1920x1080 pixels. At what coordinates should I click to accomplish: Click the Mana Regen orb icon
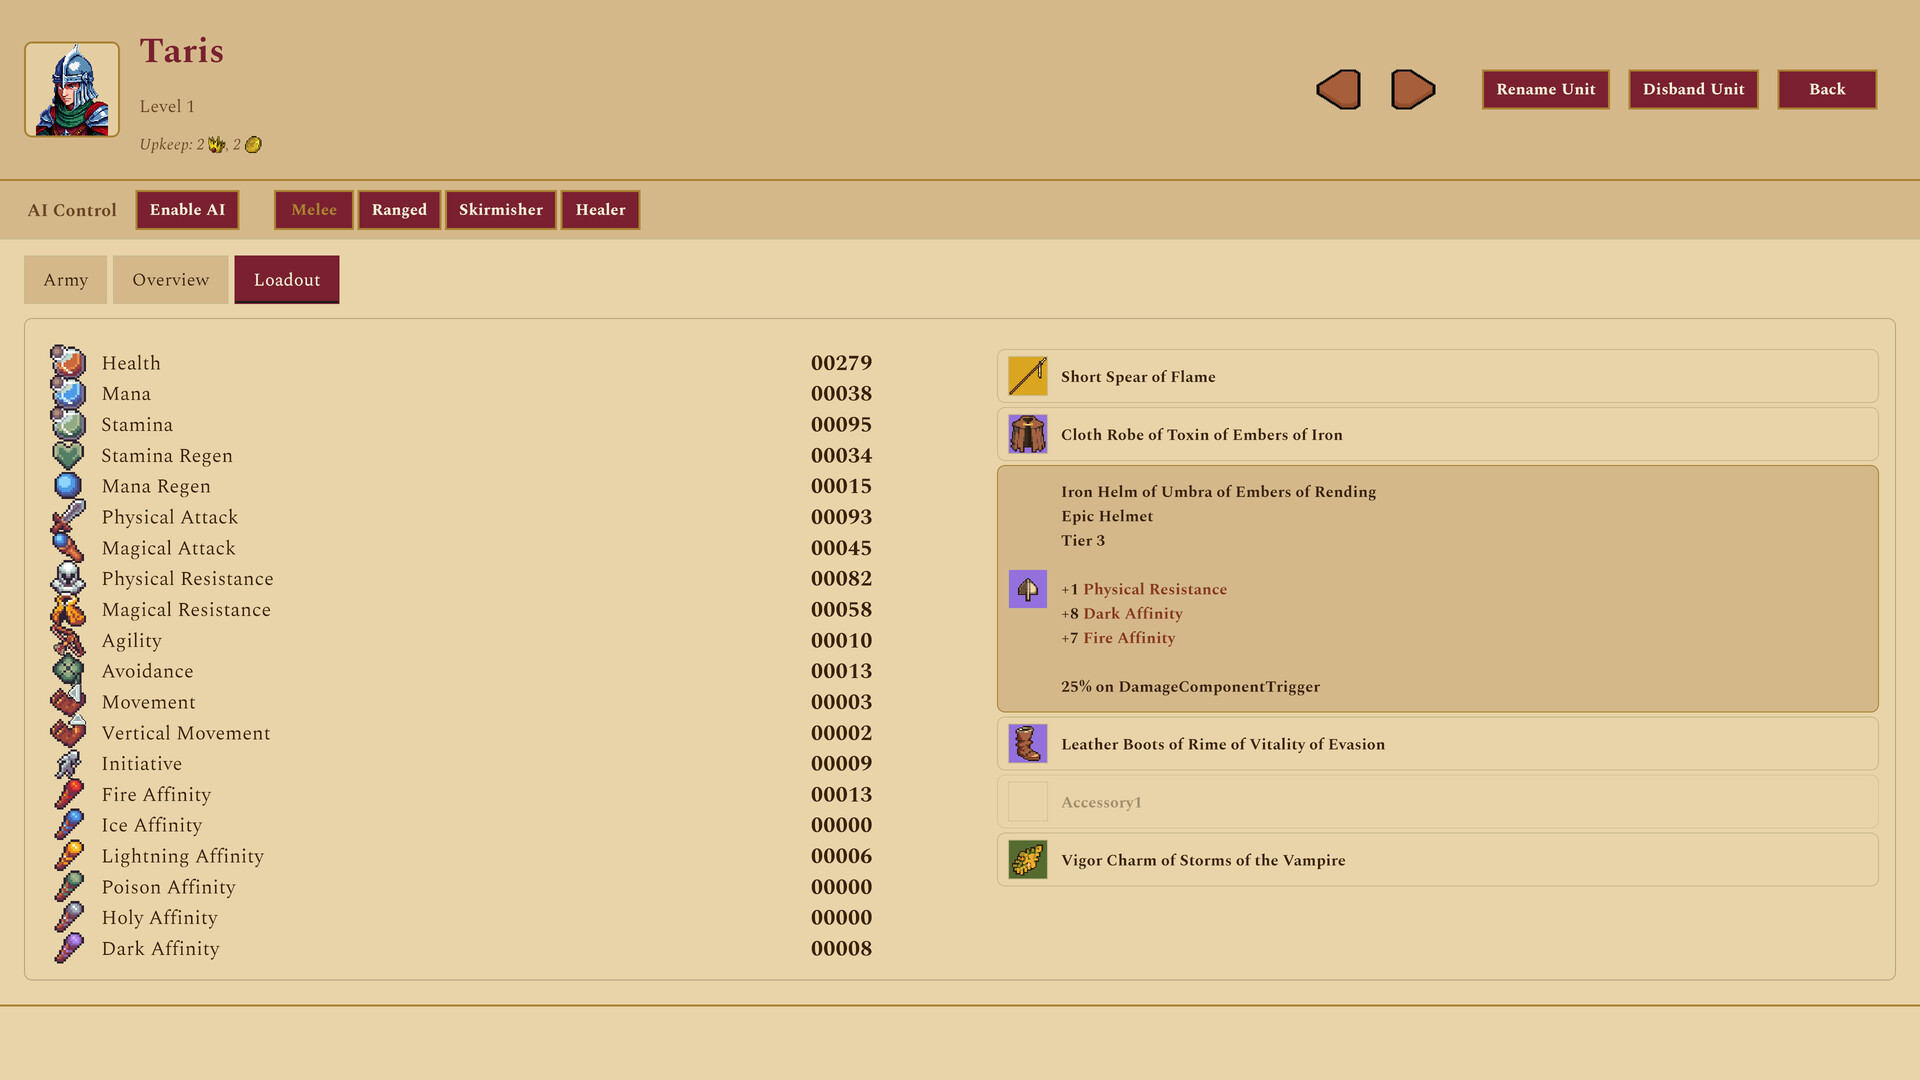coord(68,486)
